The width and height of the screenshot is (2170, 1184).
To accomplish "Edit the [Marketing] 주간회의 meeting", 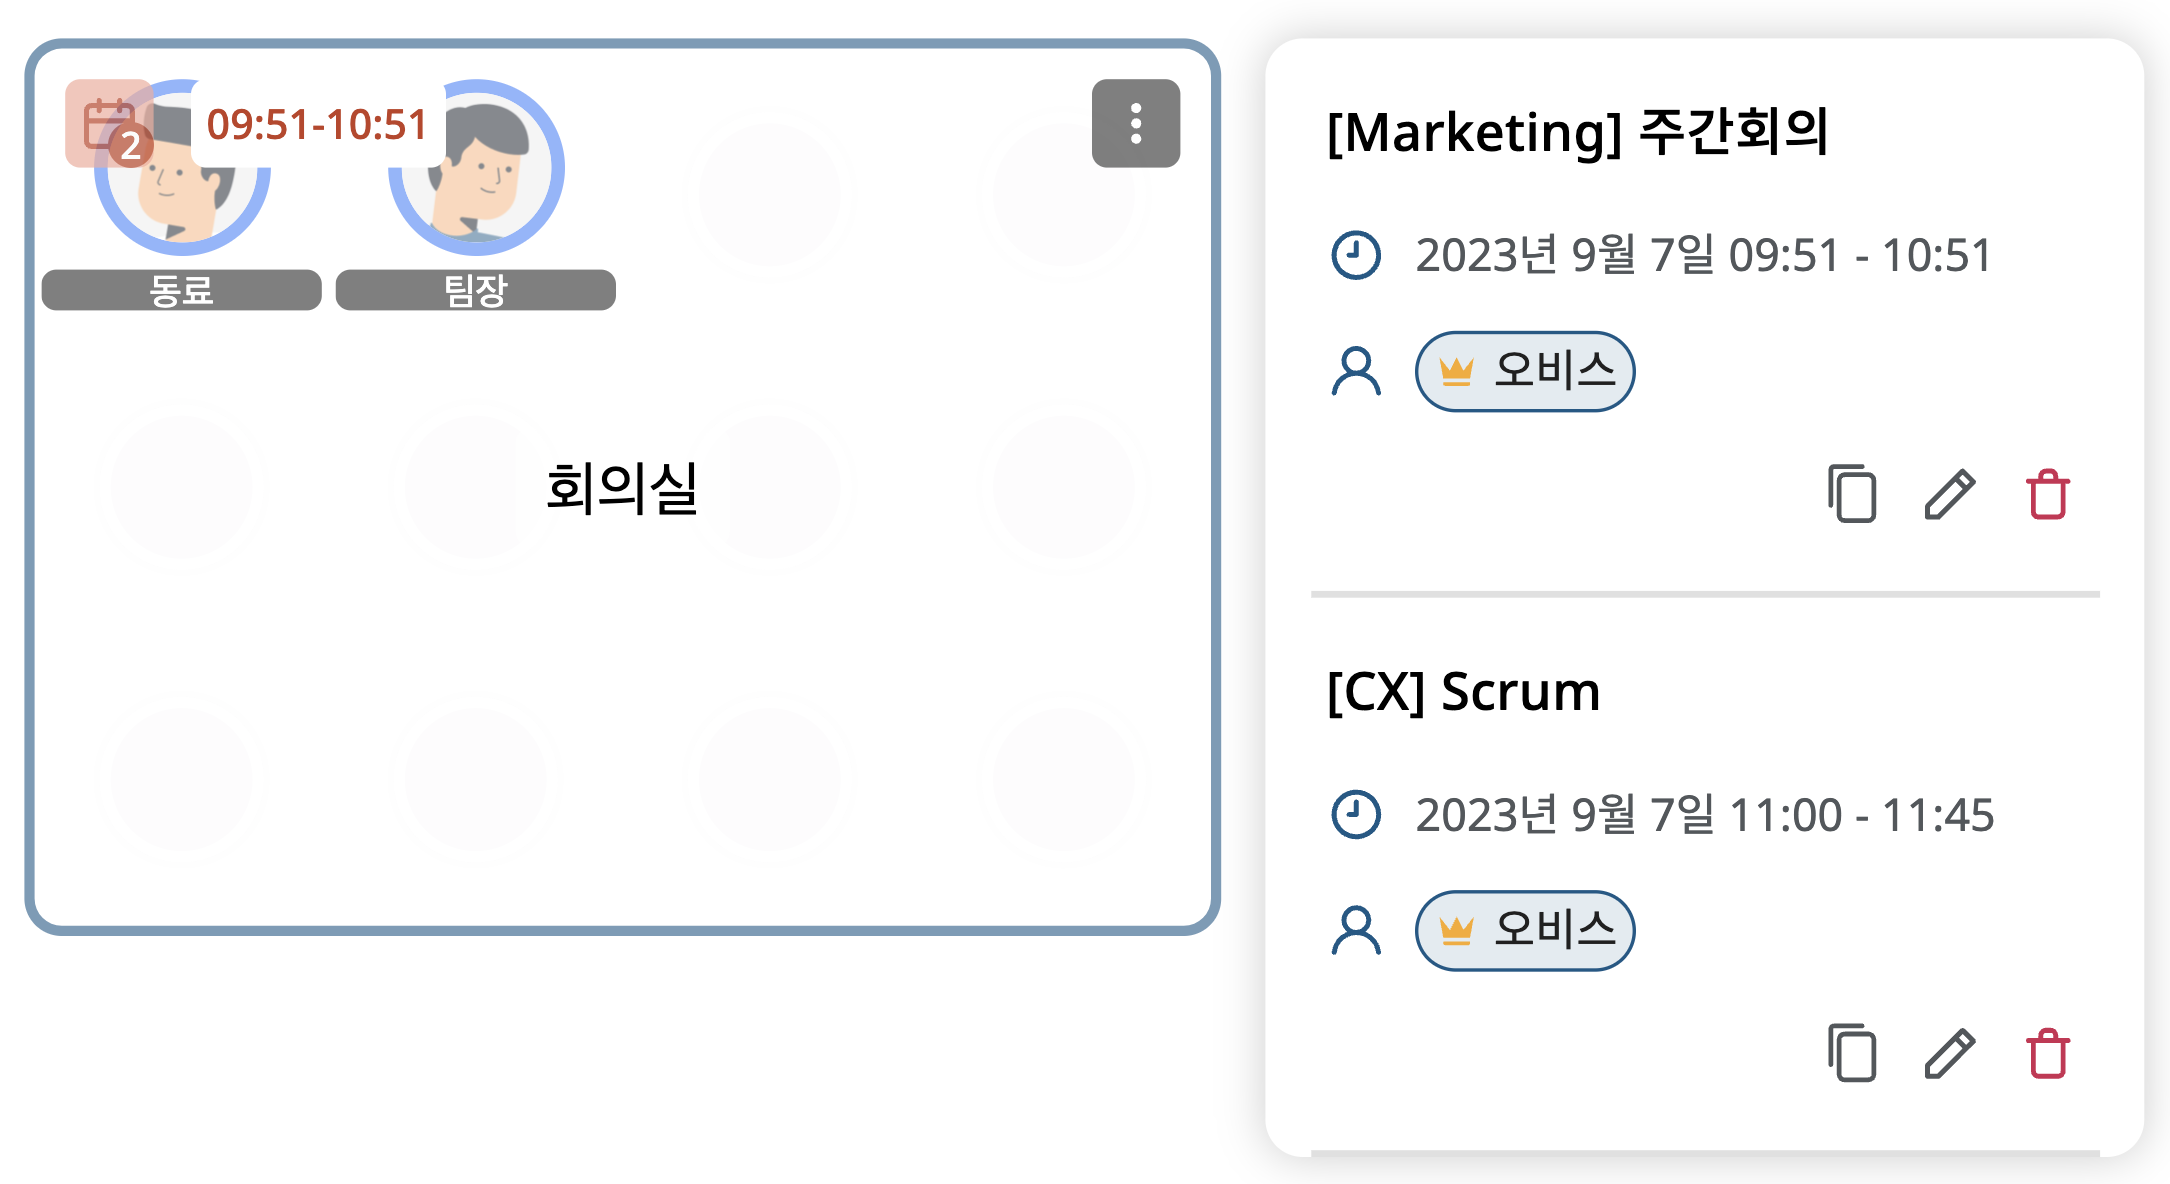I will [1948, 492].
